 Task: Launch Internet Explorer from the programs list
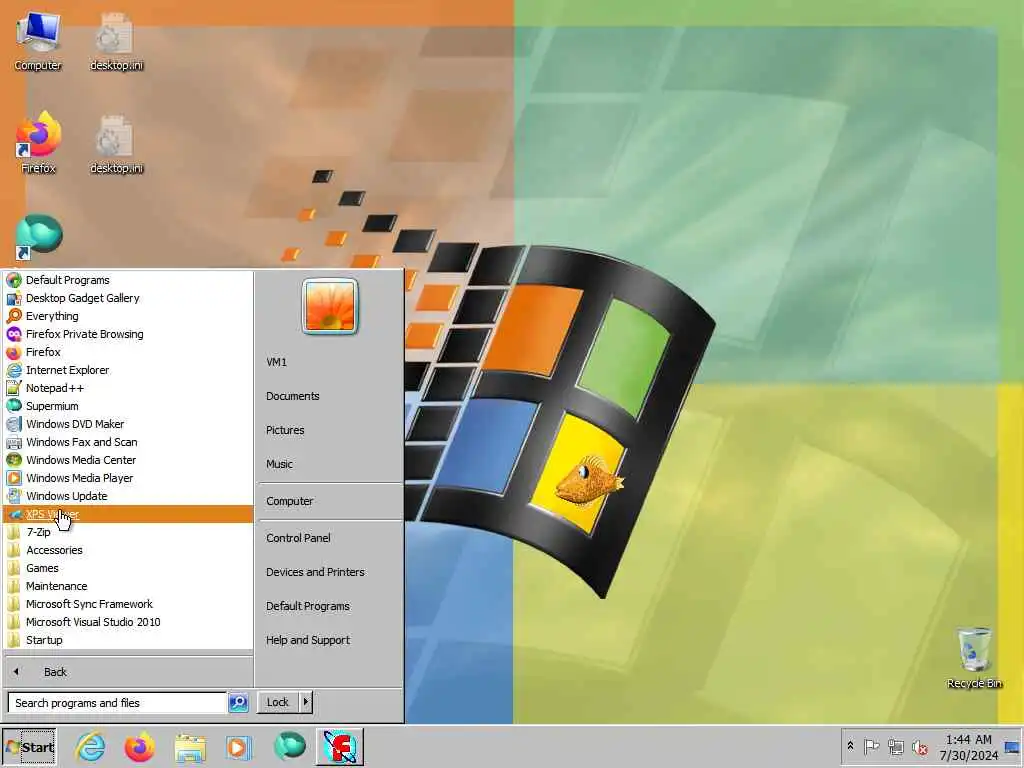[x=128, y=370]
